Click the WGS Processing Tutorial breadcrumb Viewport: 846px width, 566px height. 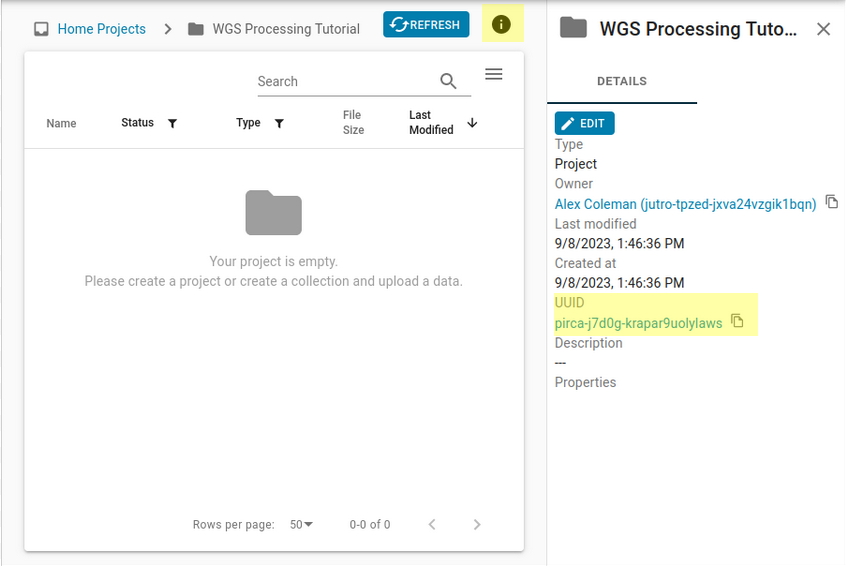tap(285, 29)
